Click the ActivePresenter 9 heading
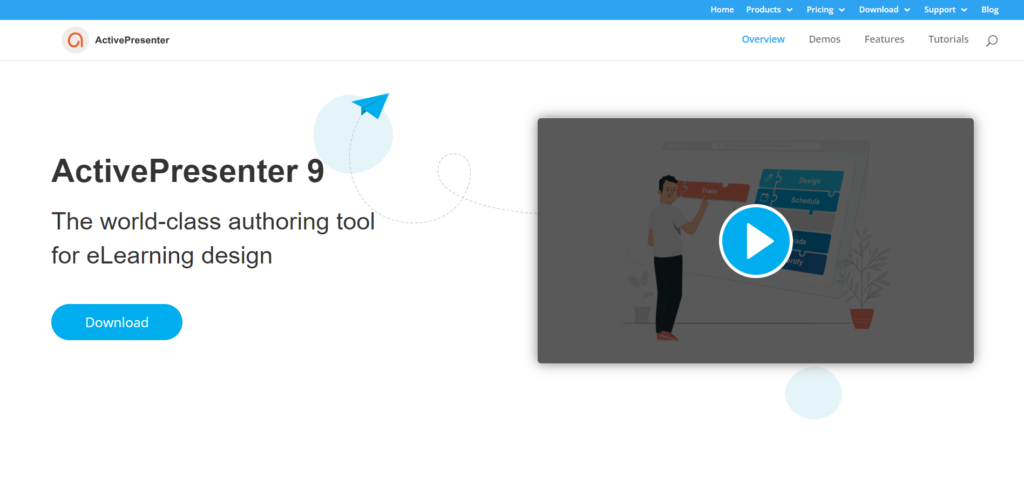The height and width of the screenshot is (480, 1024). tap(187, 171)
